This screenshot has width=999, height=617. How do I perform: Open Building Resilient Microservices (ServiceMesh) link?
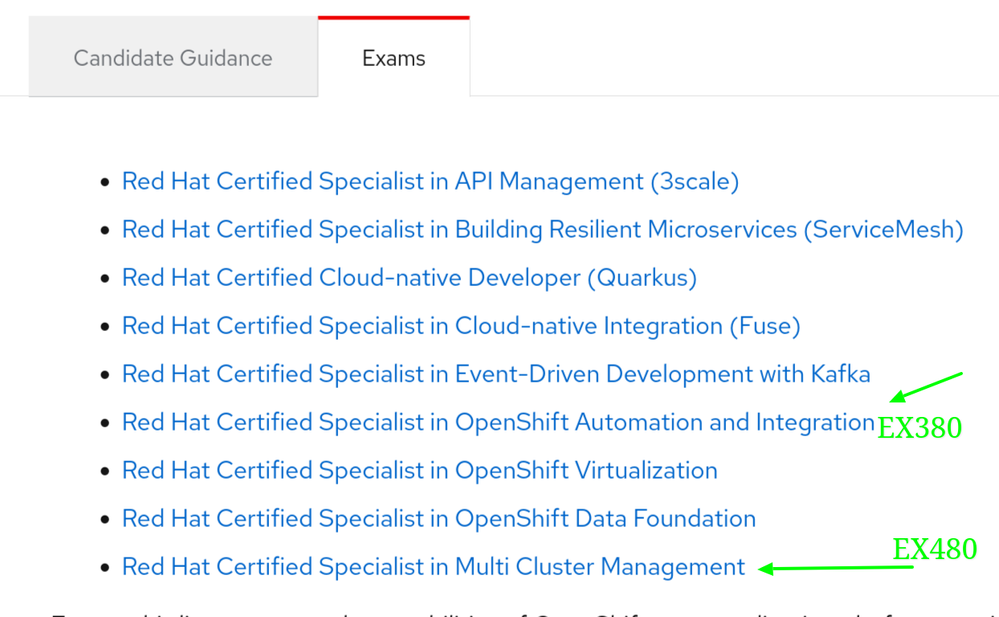542,230
